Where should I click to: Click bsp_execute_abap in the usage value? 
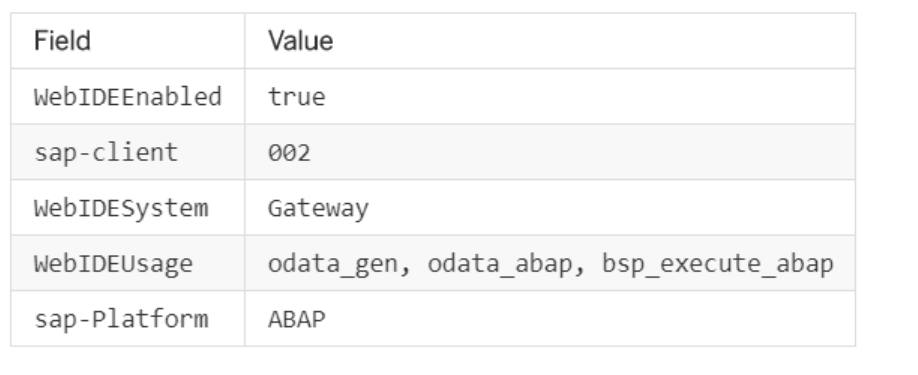point(718,264)
